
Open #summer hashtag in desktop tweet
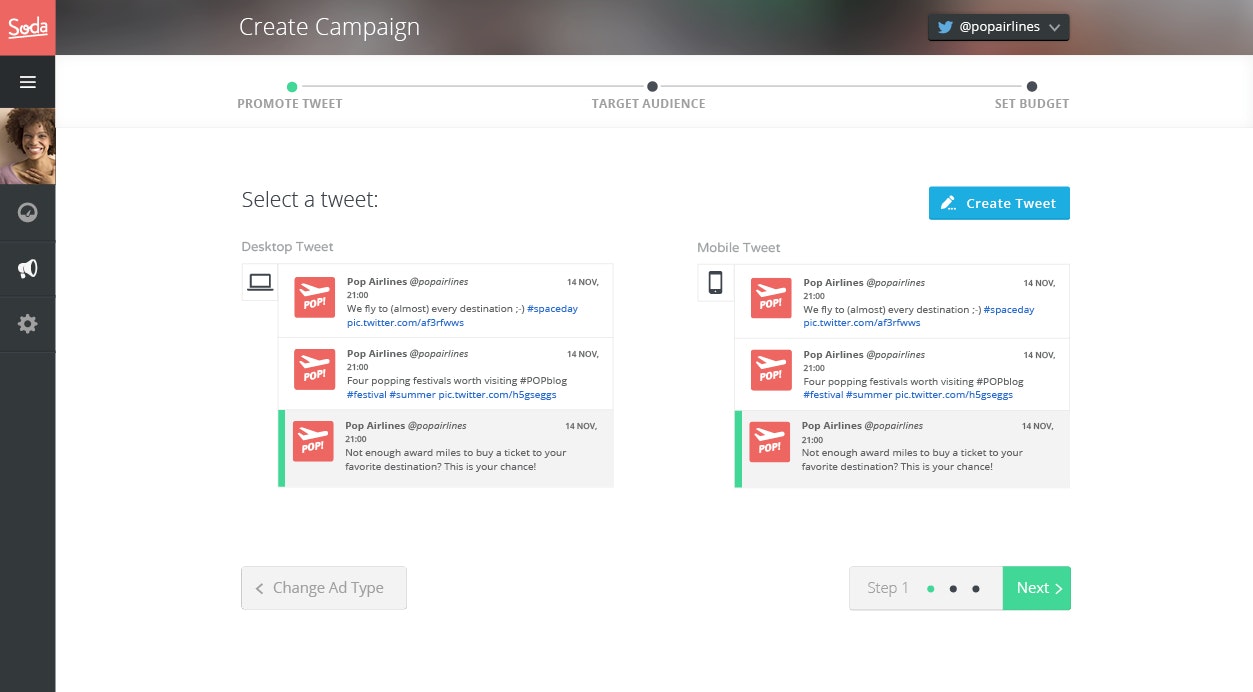[x=412, y=394]
